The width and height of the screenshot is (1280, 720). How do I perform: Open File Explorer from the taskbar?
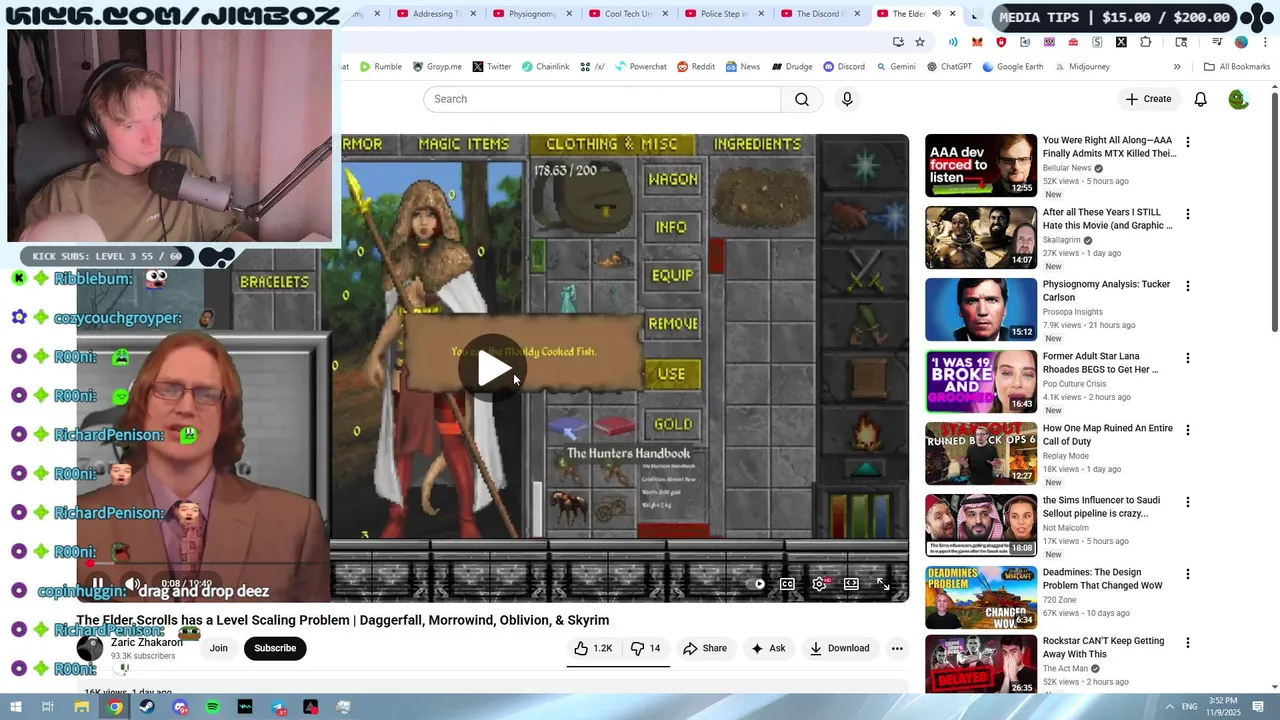coord(81,707)
